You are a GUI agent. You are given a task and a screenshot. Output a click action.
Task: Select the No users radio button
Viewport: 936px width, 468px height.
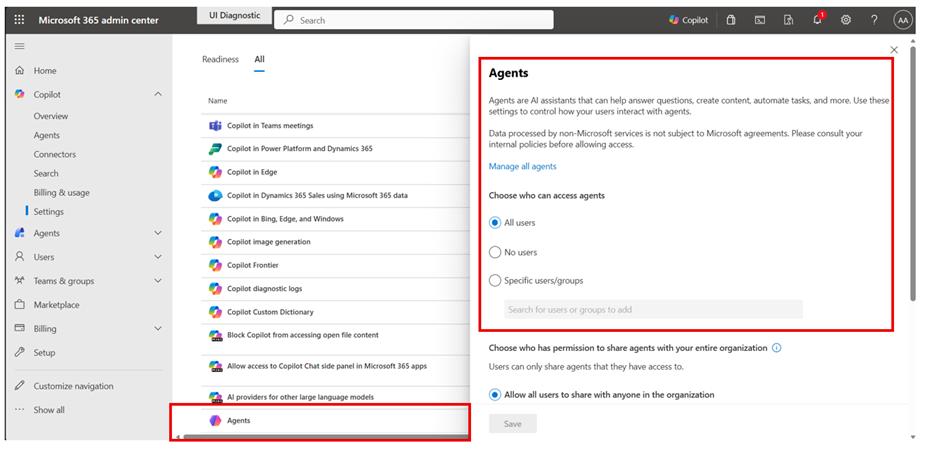495,253
